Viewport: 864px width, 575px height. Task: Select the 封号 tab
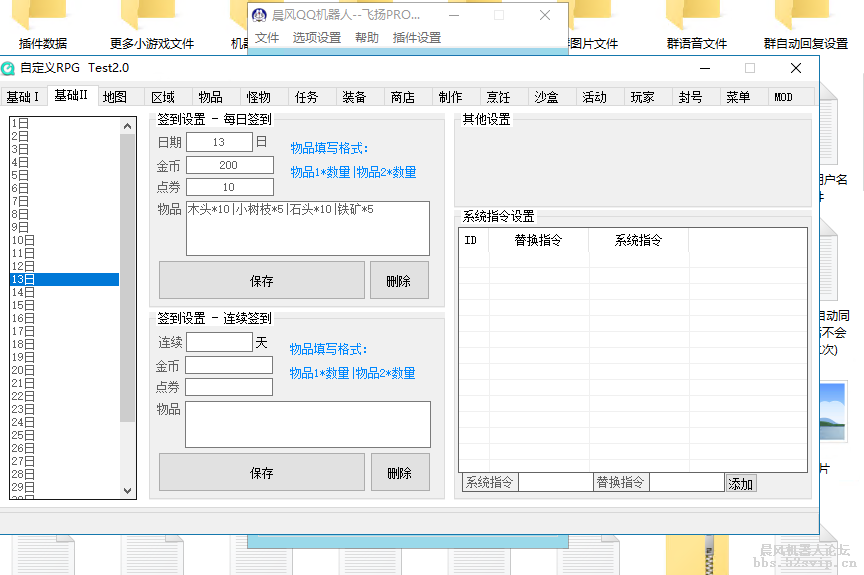(x=695, y=97)
